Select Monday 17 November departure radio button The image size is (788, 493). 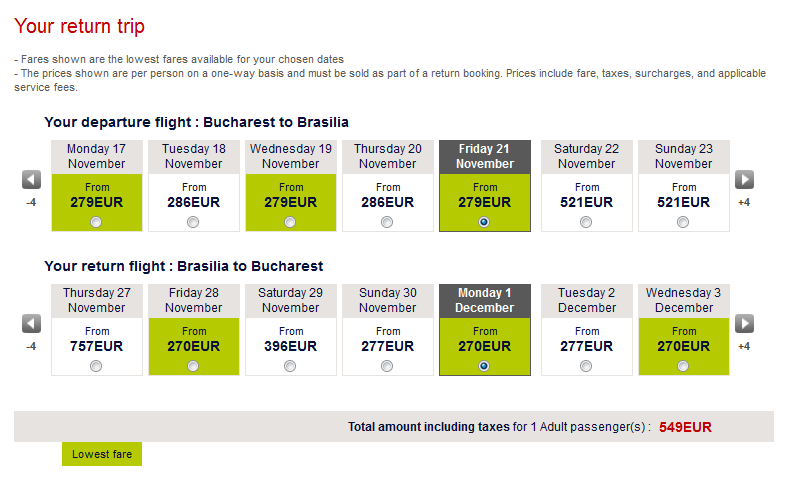[96, 222]
